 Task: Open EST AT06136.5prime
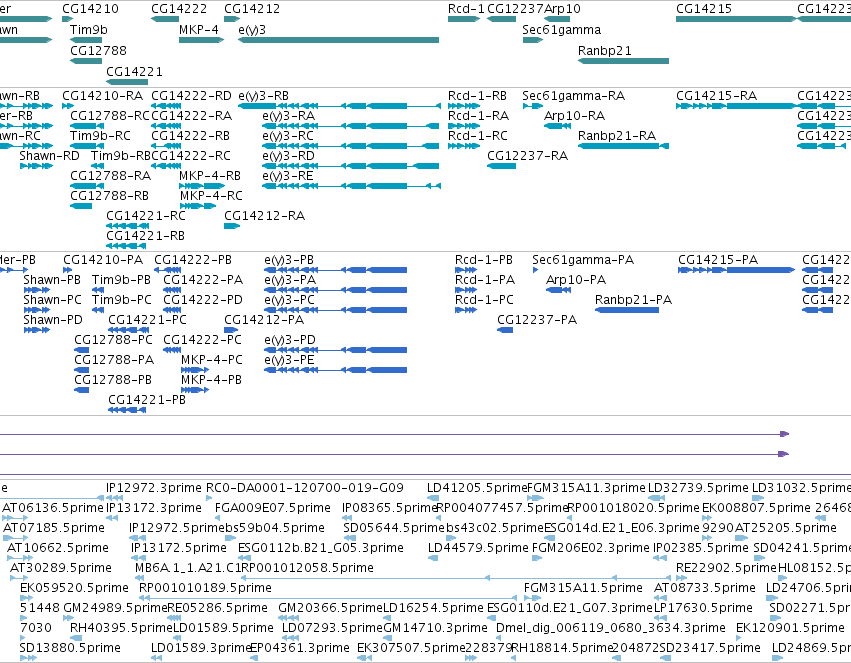click(53, 508)
